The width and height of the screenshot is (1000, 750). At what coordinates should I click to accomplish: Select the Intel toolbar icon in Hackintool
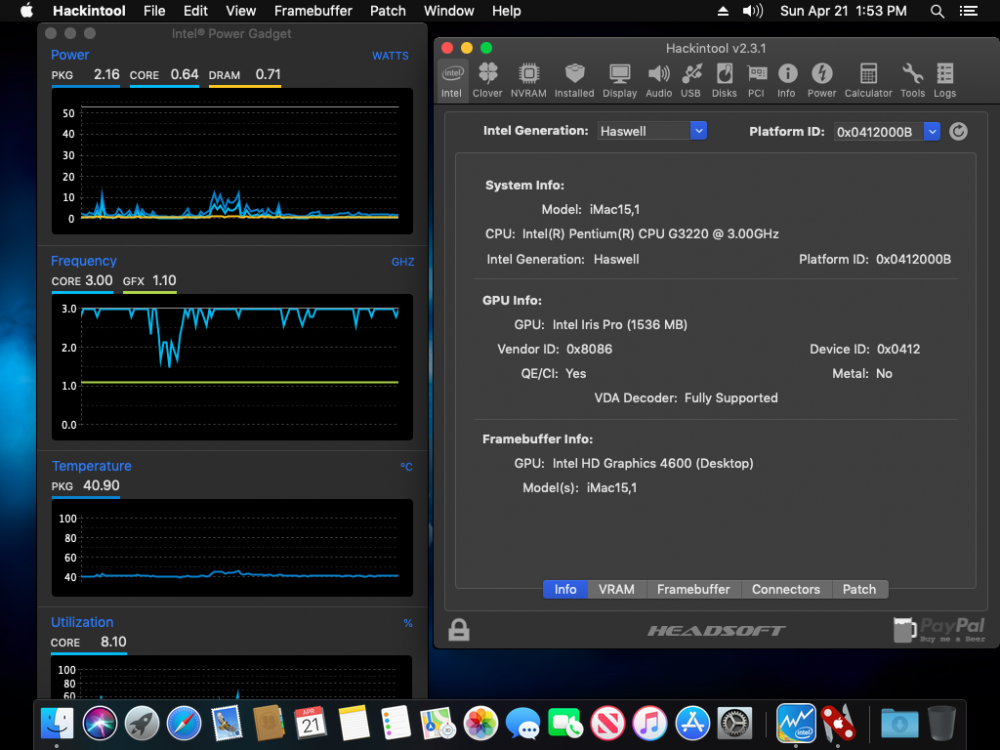click(x=452, y=80)
